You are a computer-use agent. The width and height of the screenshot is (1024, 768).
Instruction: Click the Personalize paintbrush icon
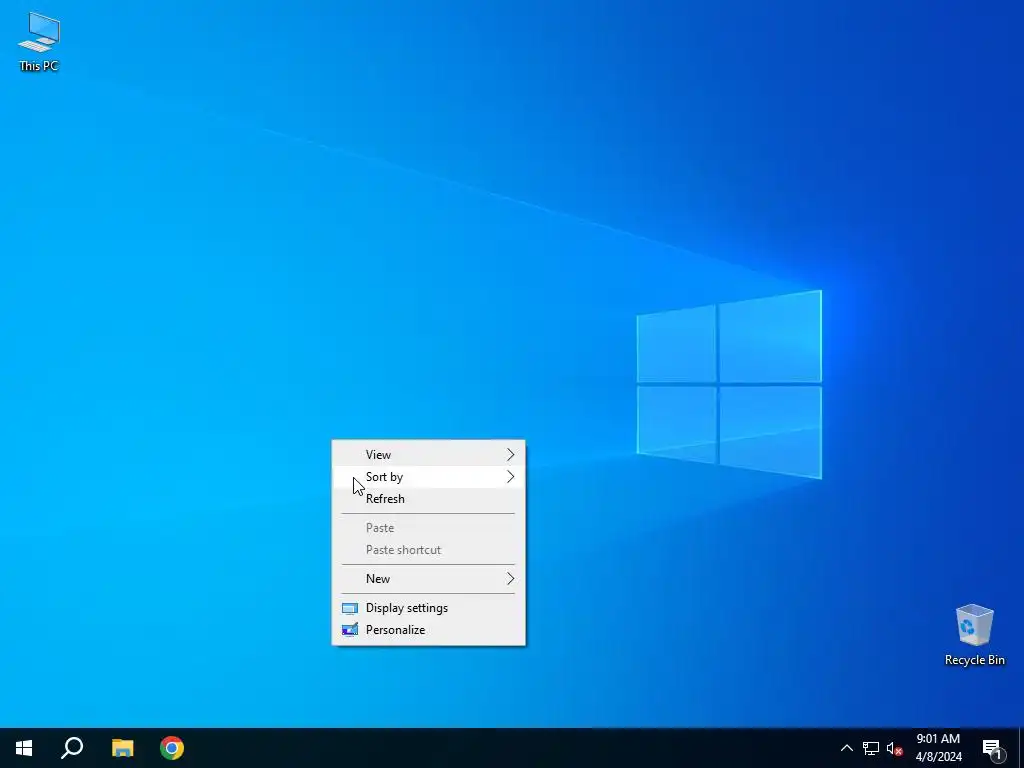pos(350,630)
